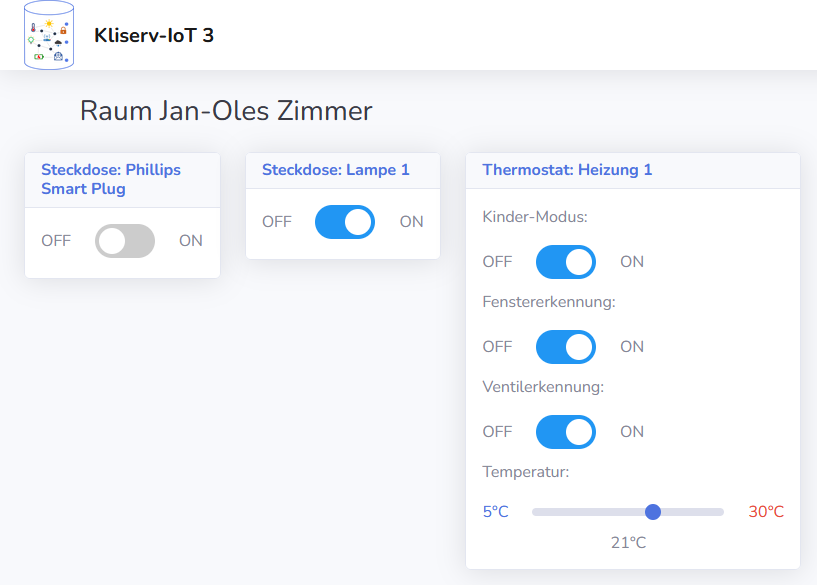The image size is (817, 585).
Task: Turn on the Phillips Smart Plug switch
Action: click(125, 241)
